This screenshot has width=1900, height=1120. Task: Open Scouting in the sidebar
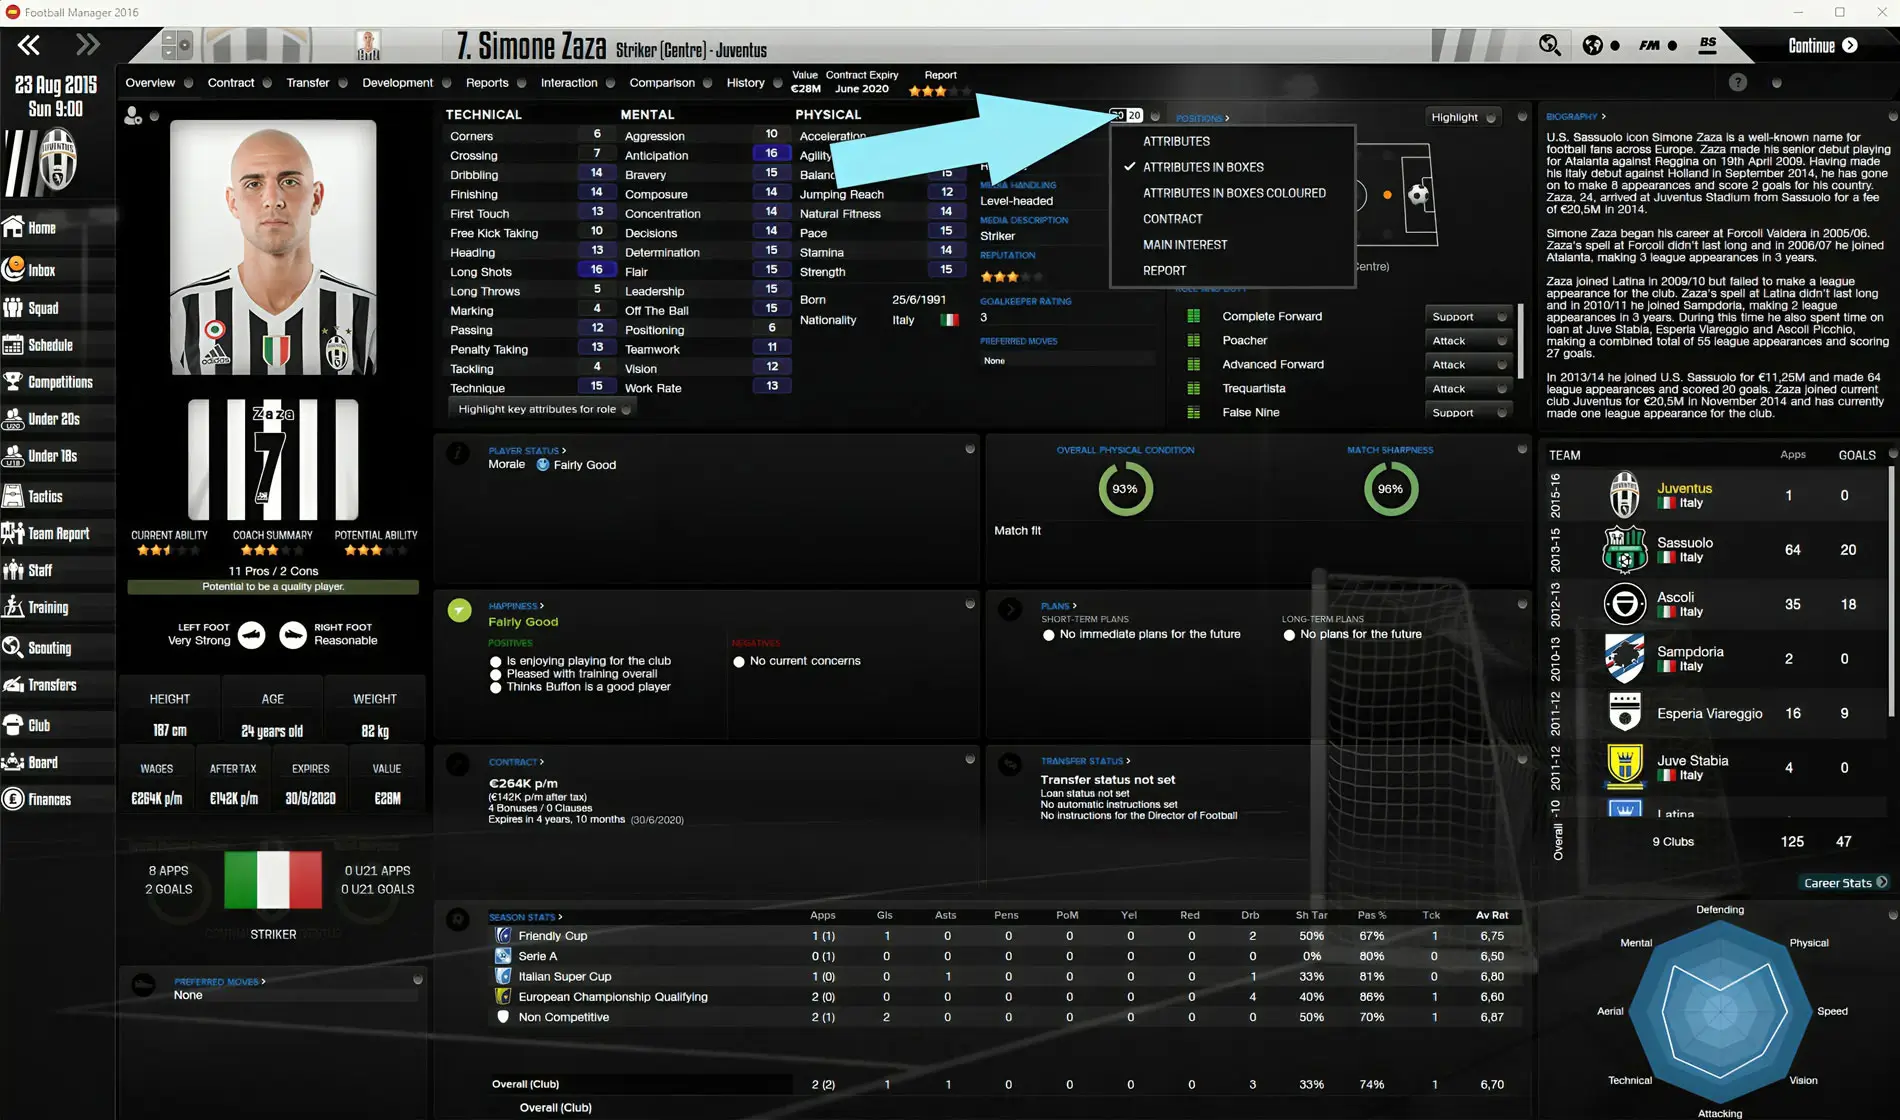tap(58, 648)
